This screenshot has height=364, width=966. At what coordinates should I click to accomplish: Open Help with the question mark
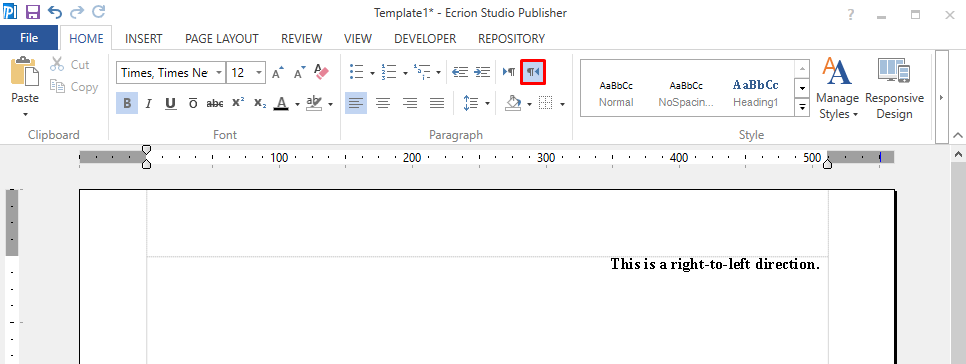click(851, 14)
